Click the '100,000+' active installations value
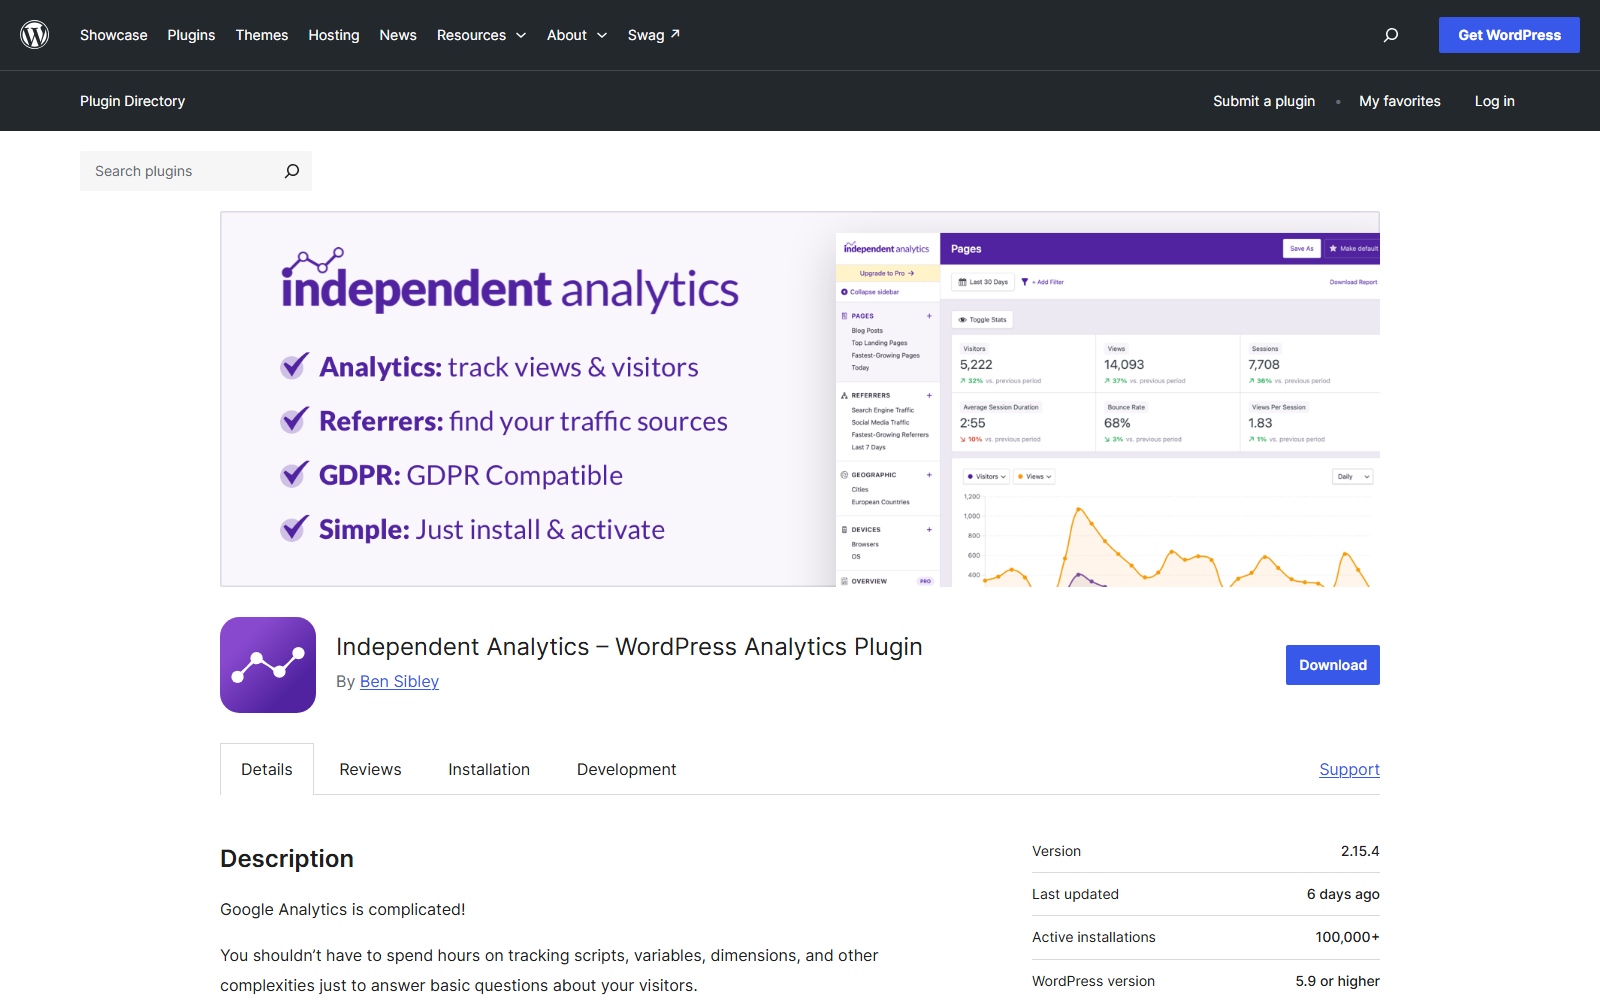This screenshot has height=1000, width=1600. 1347,937
